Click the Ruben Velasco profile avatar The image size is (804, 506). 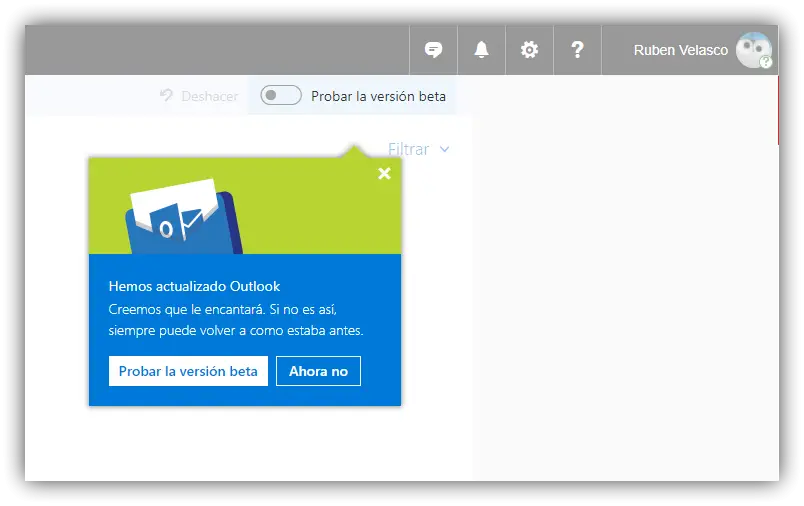754,50
